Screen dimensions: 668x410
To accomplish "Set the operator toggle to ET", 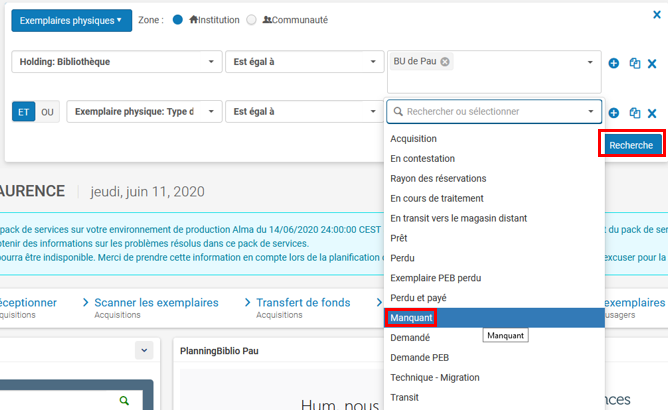I will pos(23,112).
